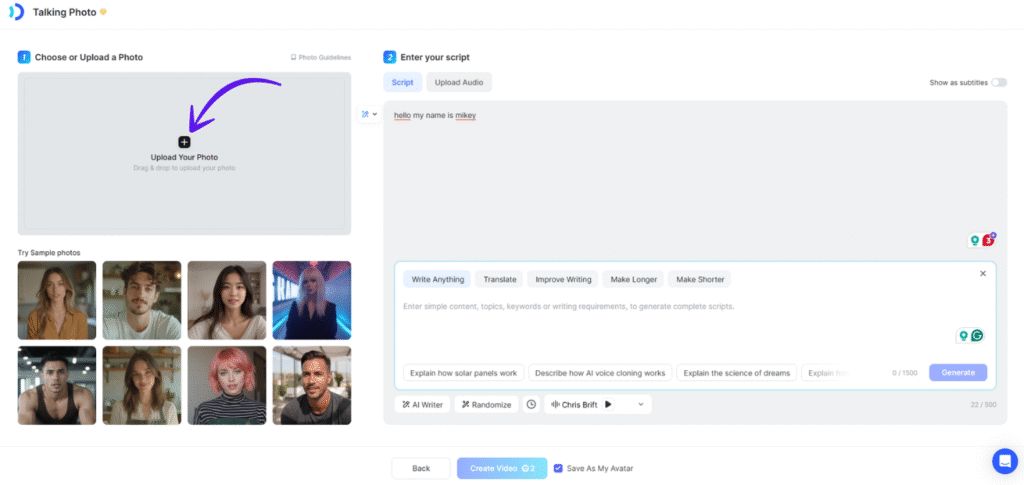Select the Translate option

(500, 279)
